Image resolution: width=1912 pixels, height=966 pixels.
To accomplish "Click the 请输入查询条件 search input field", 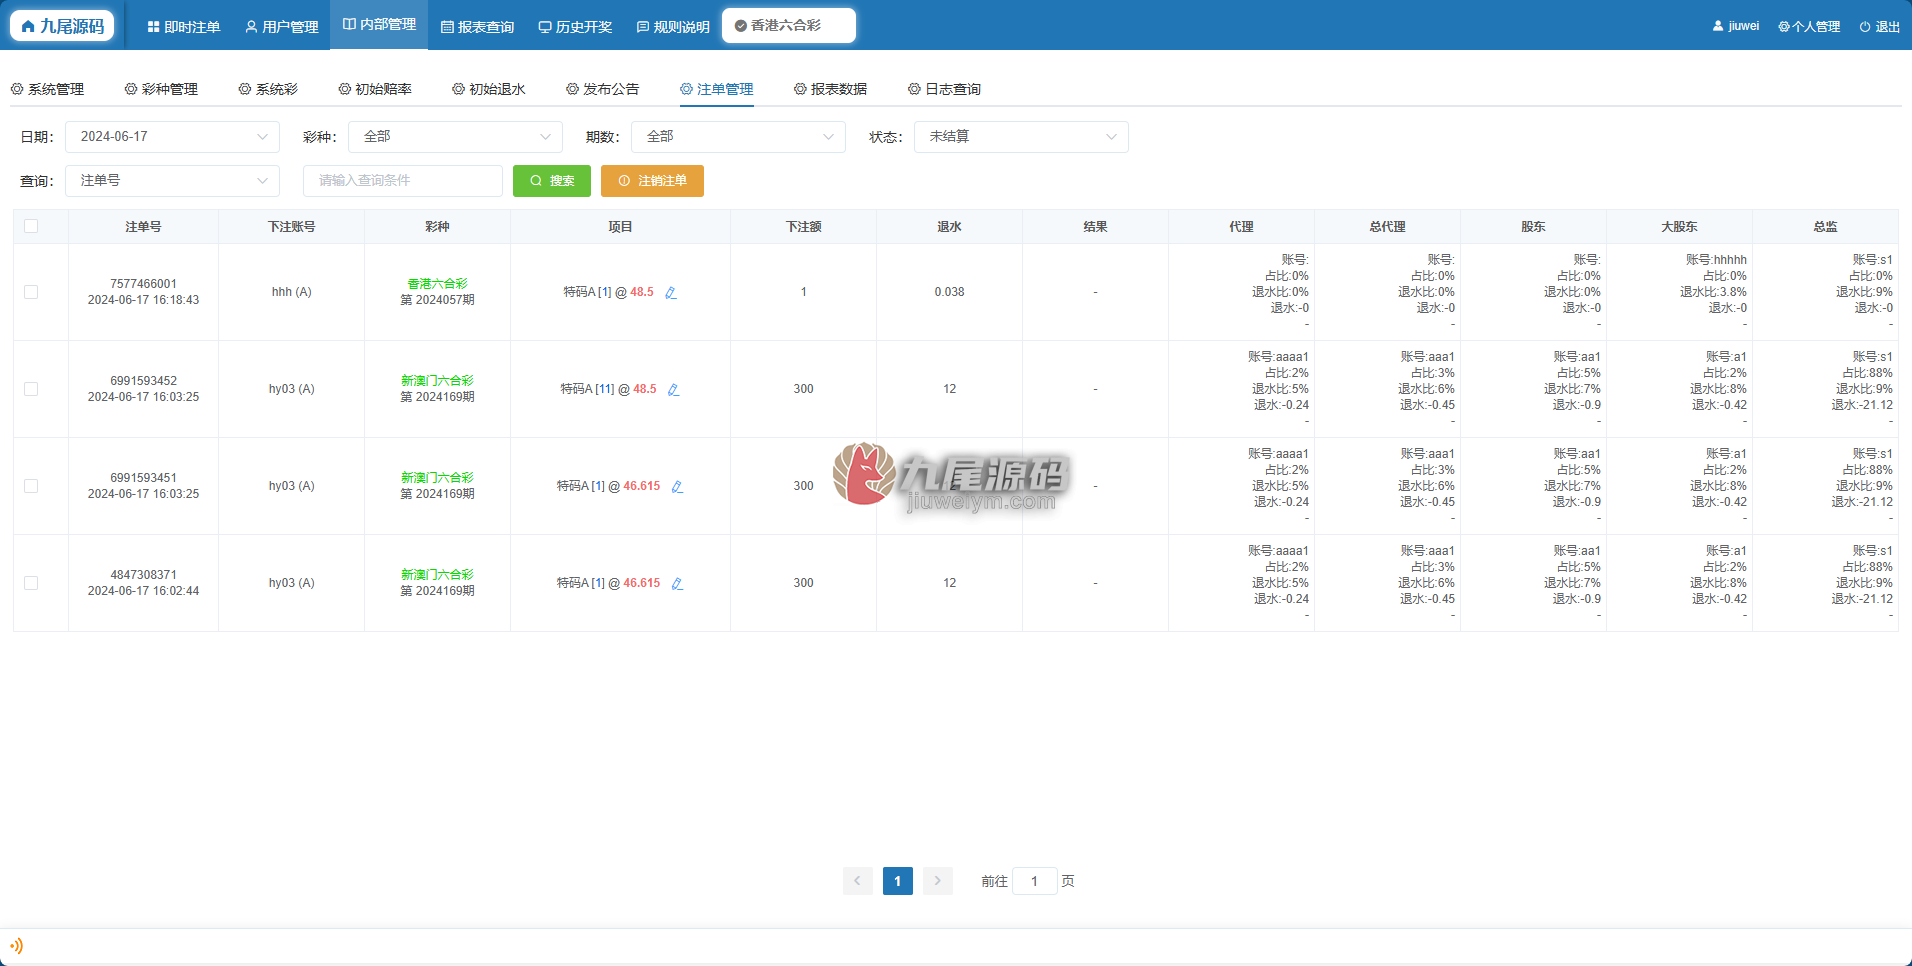I will [403, 181].
